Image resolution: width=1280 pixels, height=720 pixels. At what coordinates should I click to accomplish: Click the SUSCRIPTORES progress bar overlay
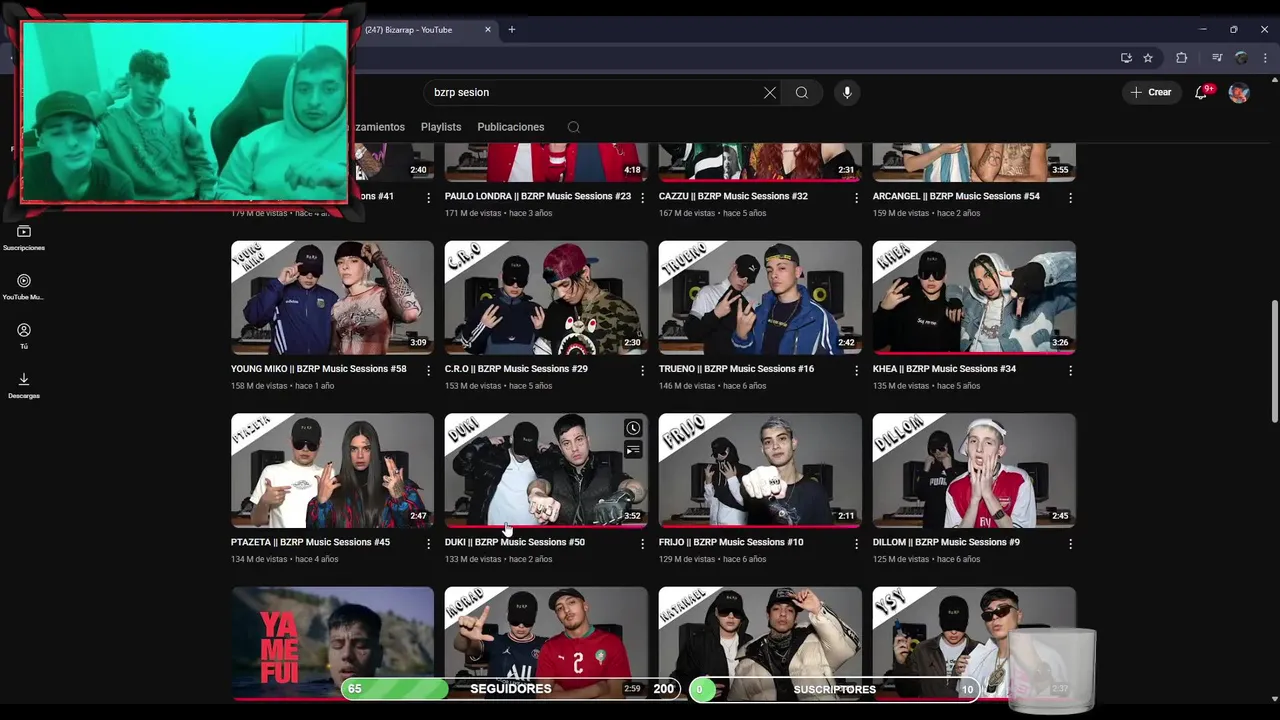[x=835, y=689]
